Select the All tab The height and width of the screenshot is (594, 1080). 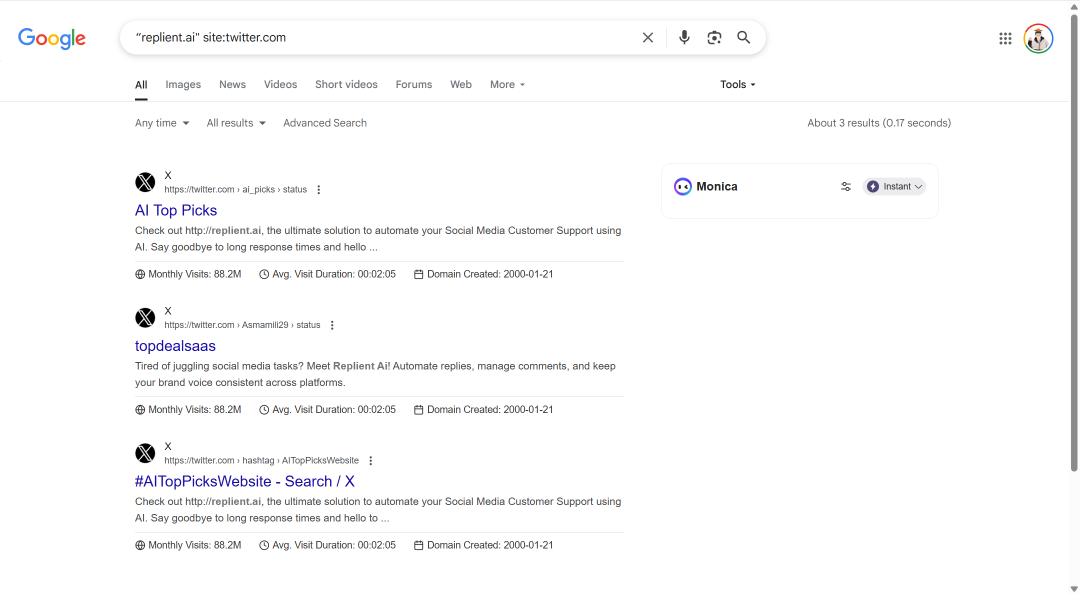click(x=141, y=85)
